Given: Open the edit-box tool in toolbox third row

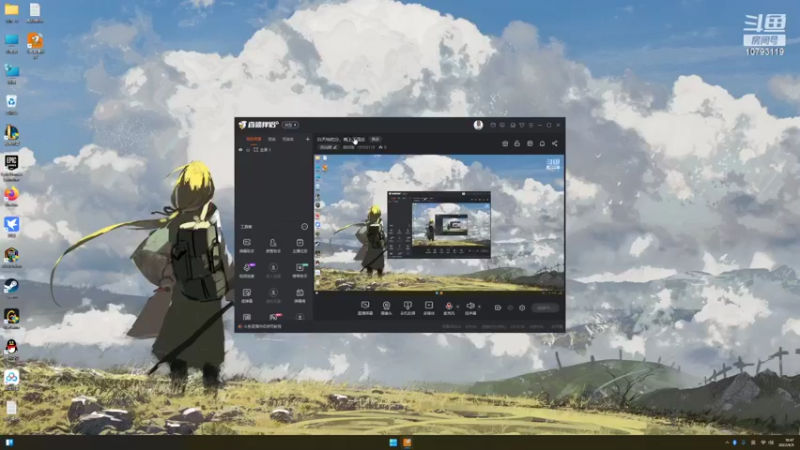Looking at the screenshot, I should click(247, 295).
